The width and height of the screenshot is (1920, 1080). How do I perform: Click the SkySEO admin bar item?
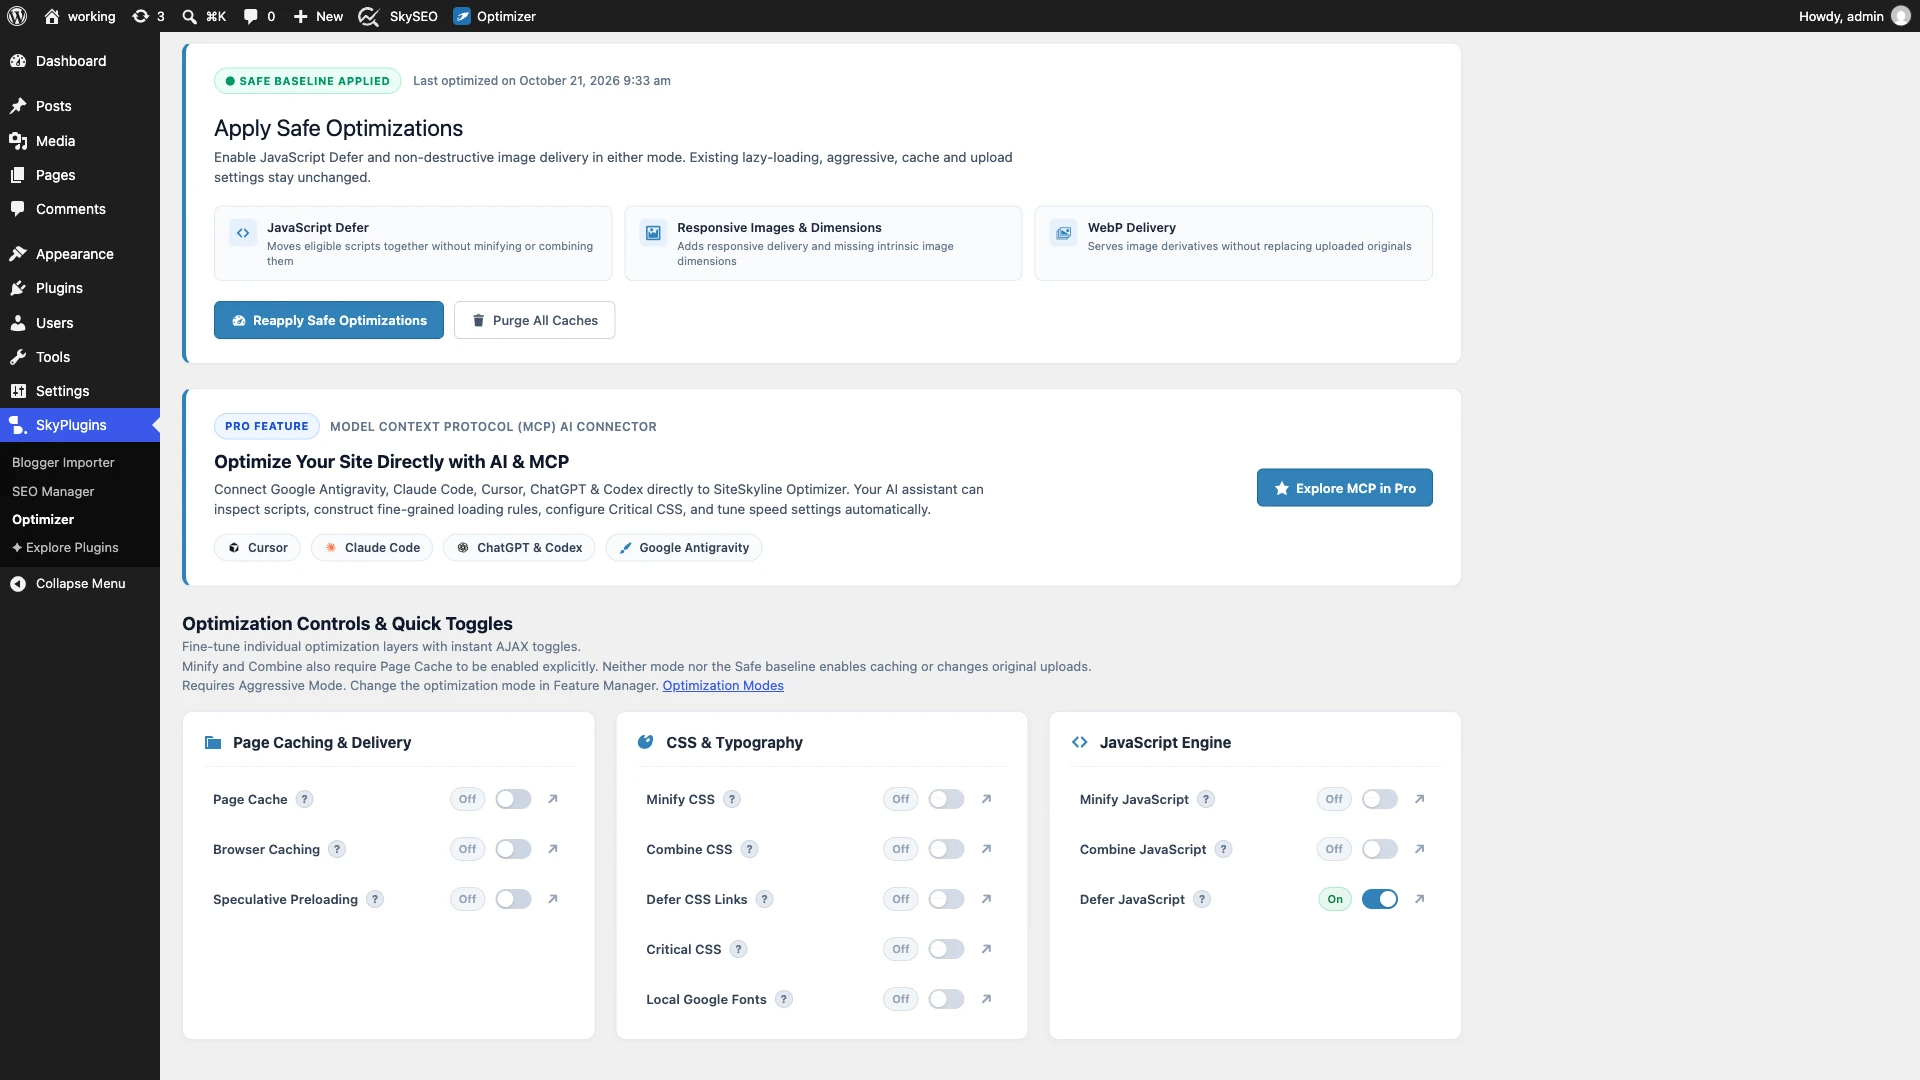click(398, 16)
